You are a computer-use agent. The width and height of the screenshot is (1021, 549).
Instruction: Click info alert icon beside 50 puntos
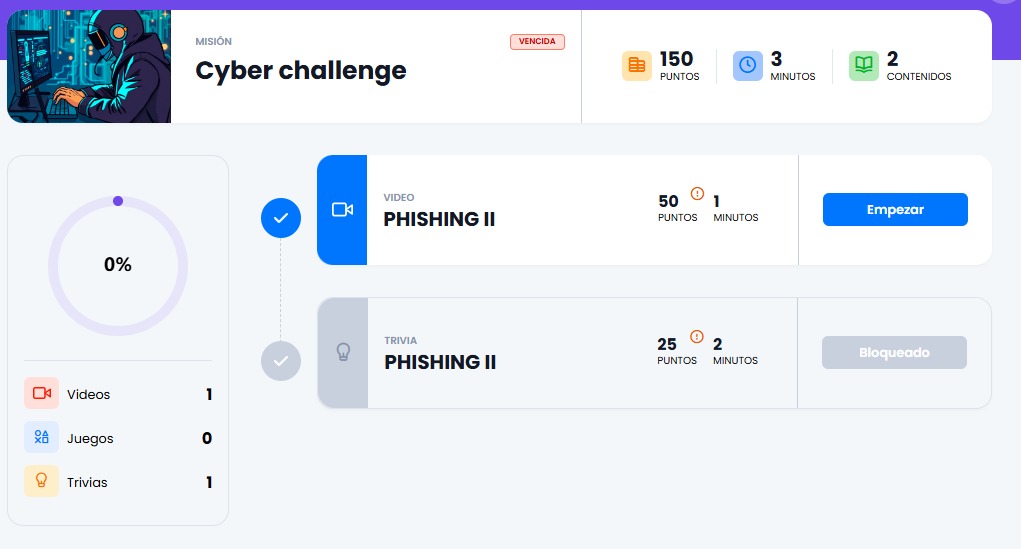(697, 194)
